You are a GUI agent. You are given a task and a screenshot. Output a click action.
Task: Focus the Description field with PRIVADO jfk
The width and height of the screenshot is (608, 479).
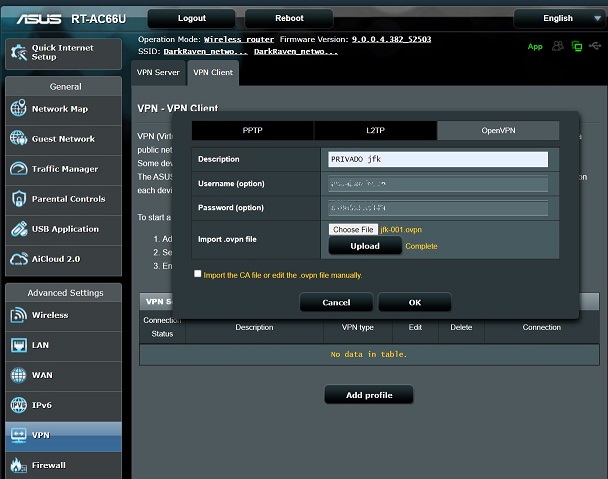tap(438, 159)
